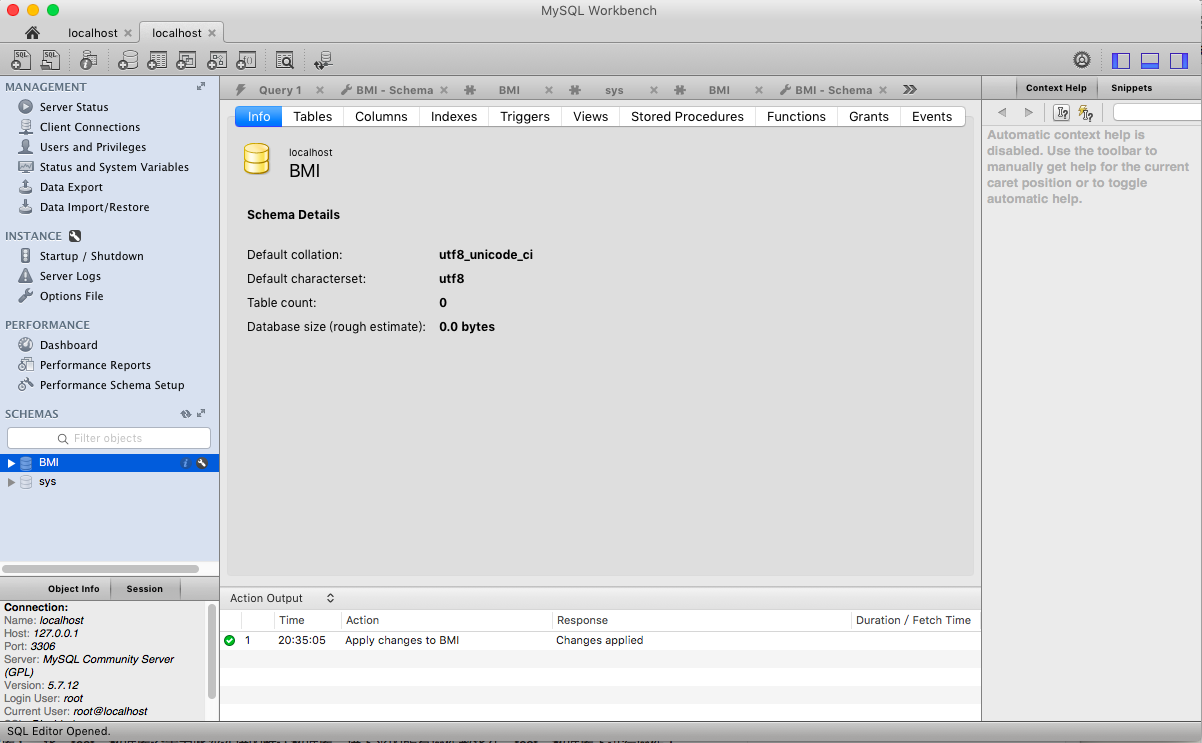Create a new stored procedure icon

pos(216,60)
